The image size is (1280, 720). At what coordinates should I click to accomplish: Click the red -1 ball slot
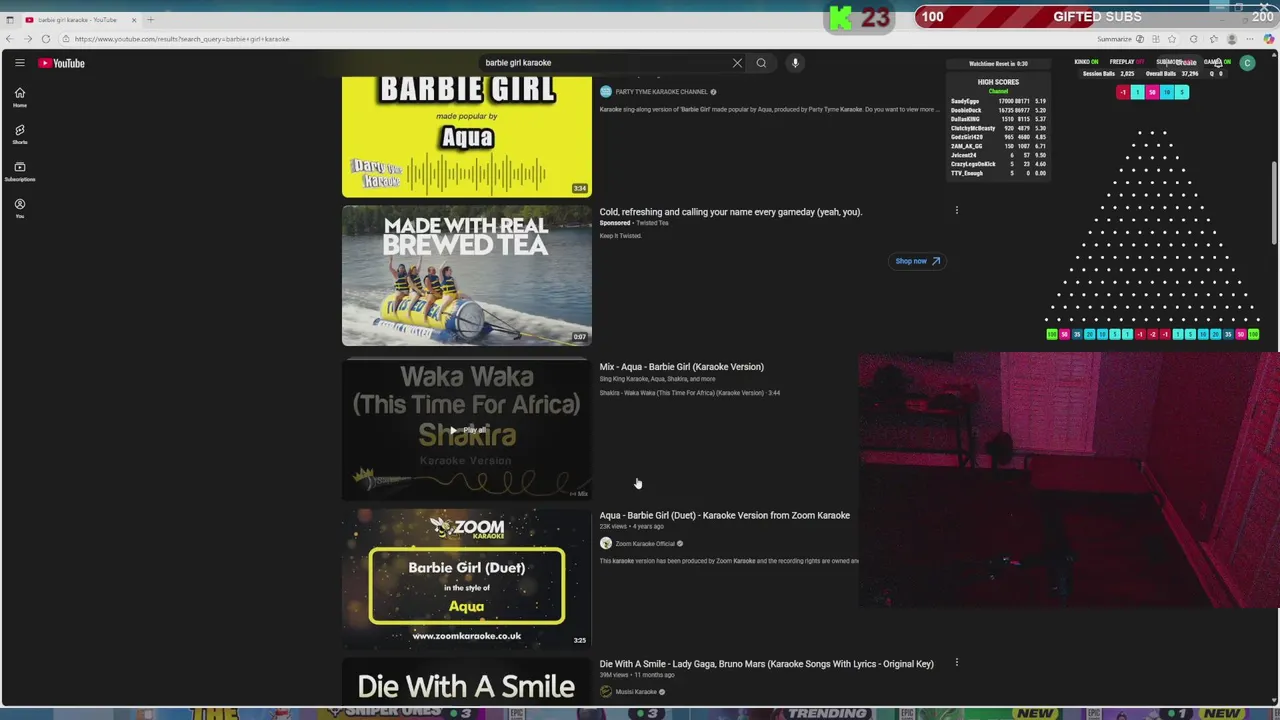tap(1123, 92)
